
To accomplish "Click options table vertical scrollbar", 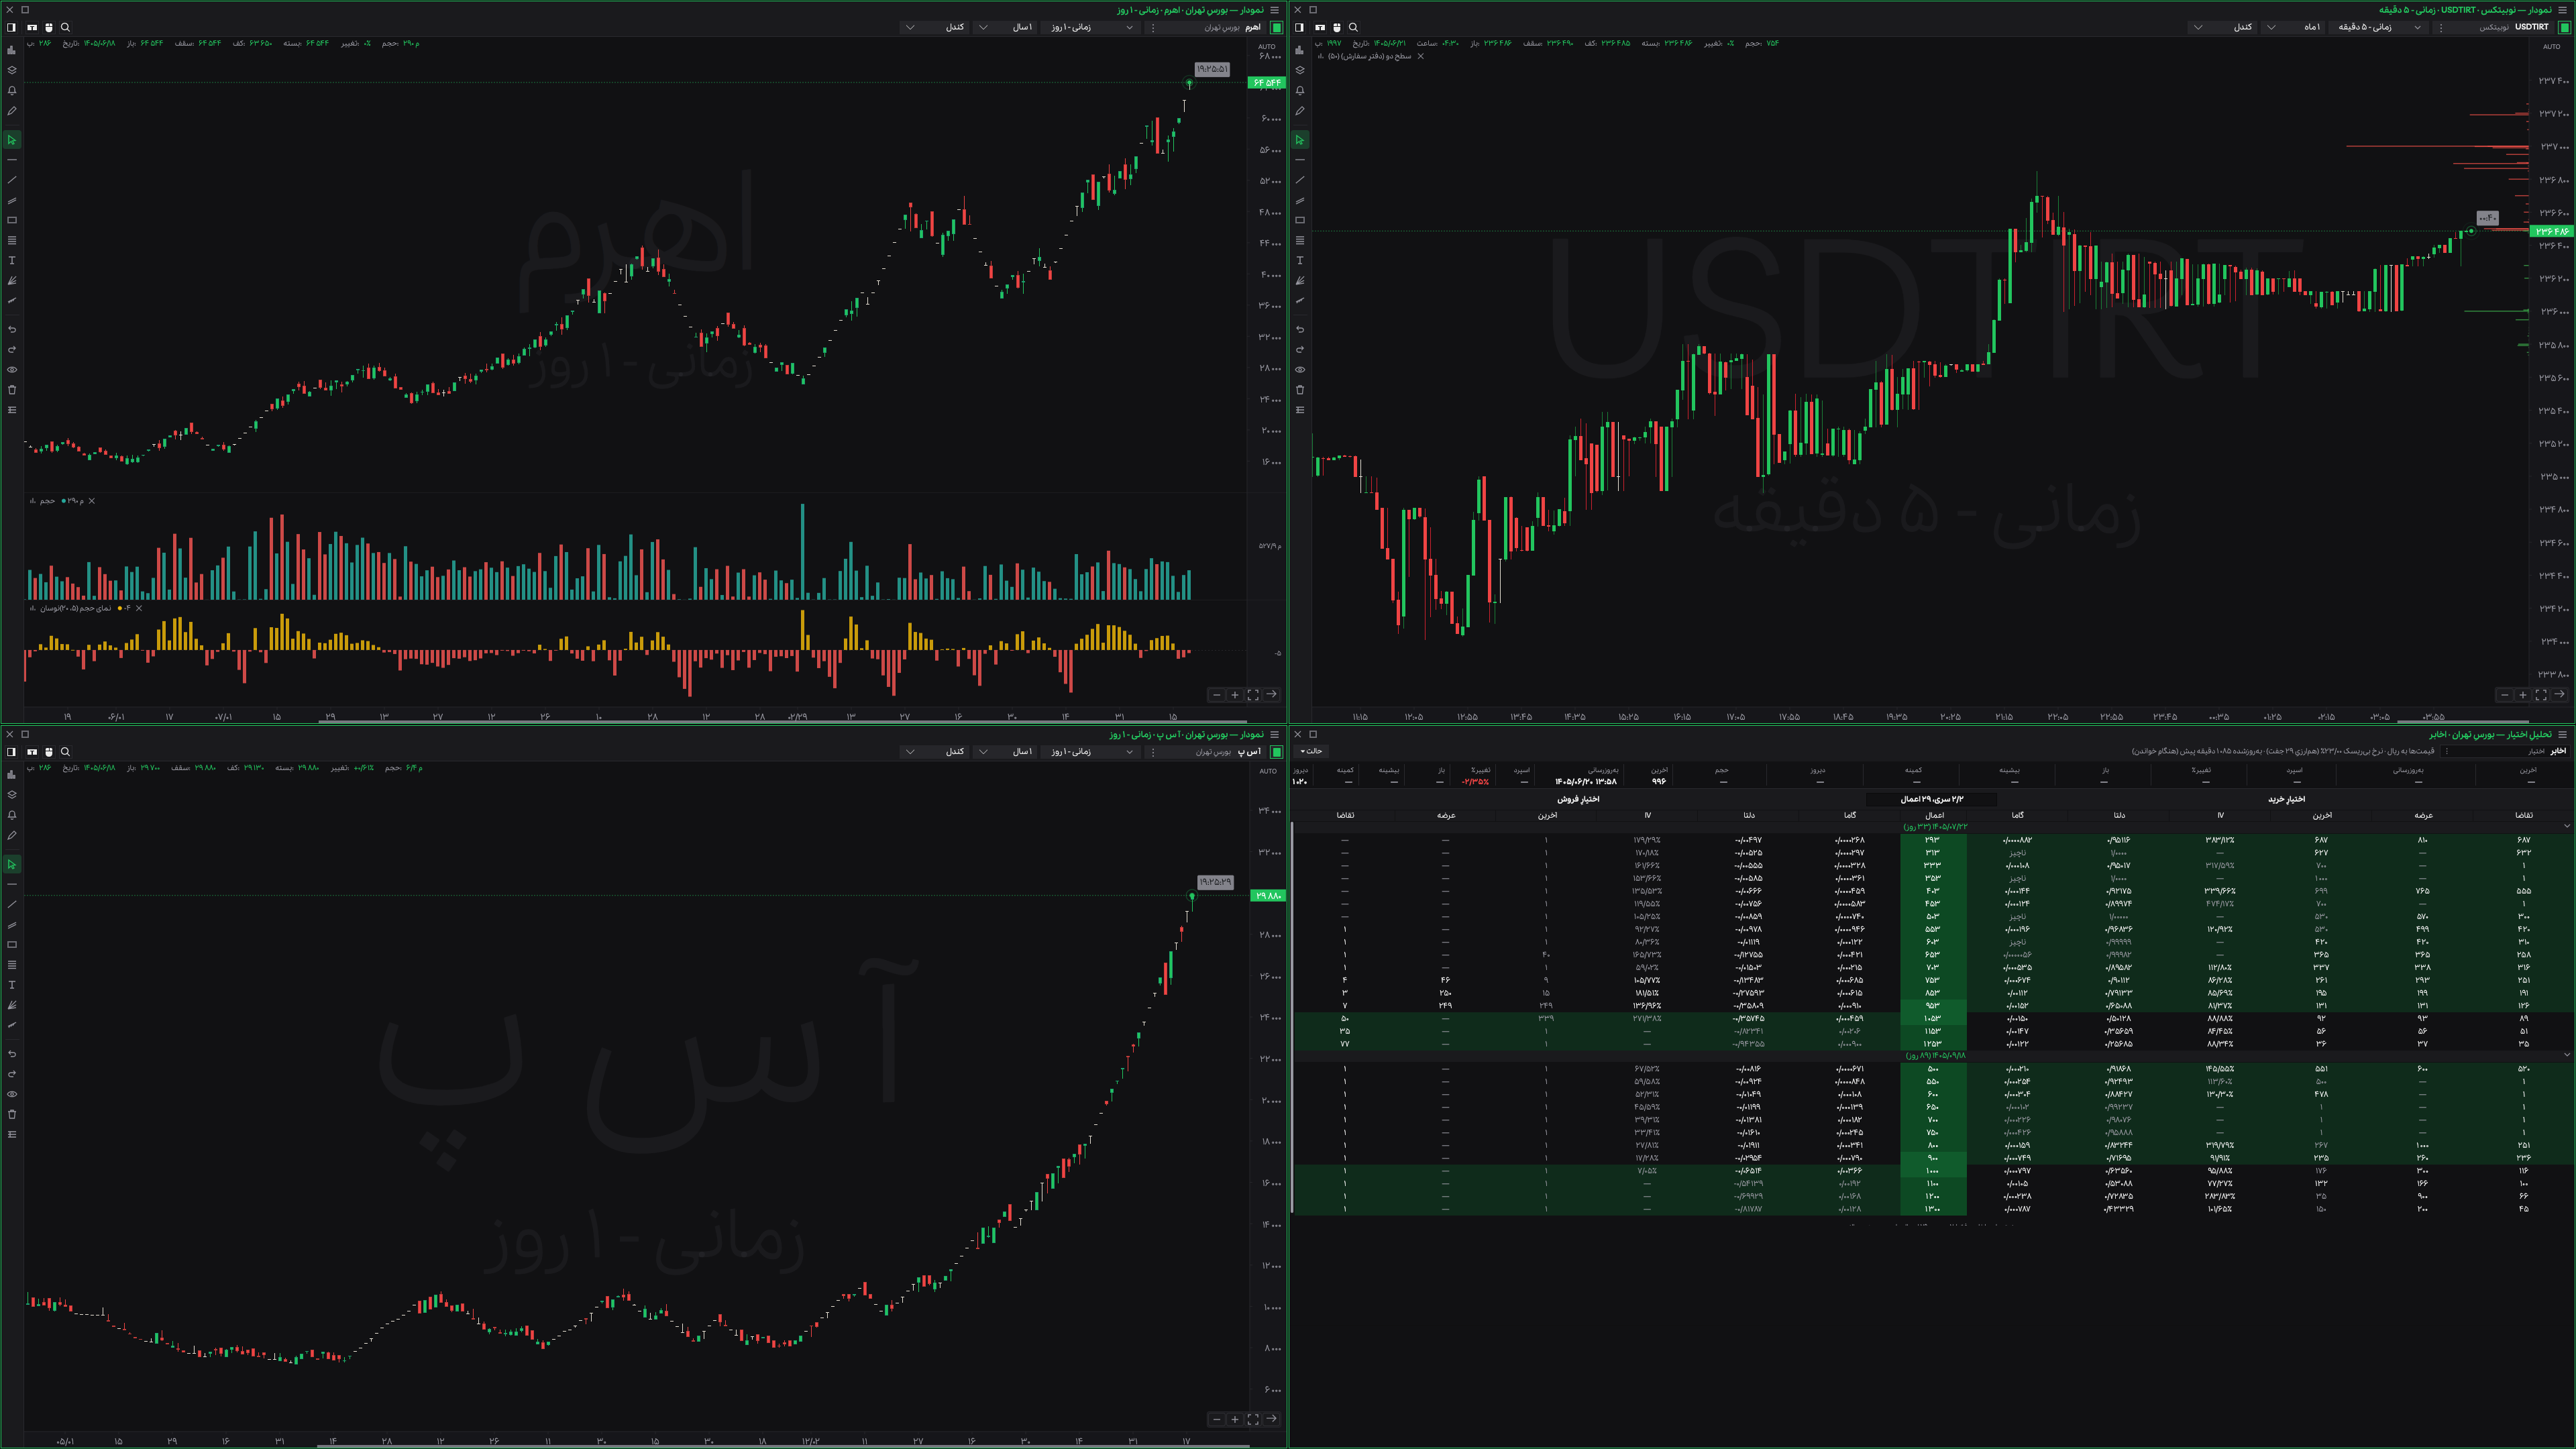I will [x=1292, y=1018].
